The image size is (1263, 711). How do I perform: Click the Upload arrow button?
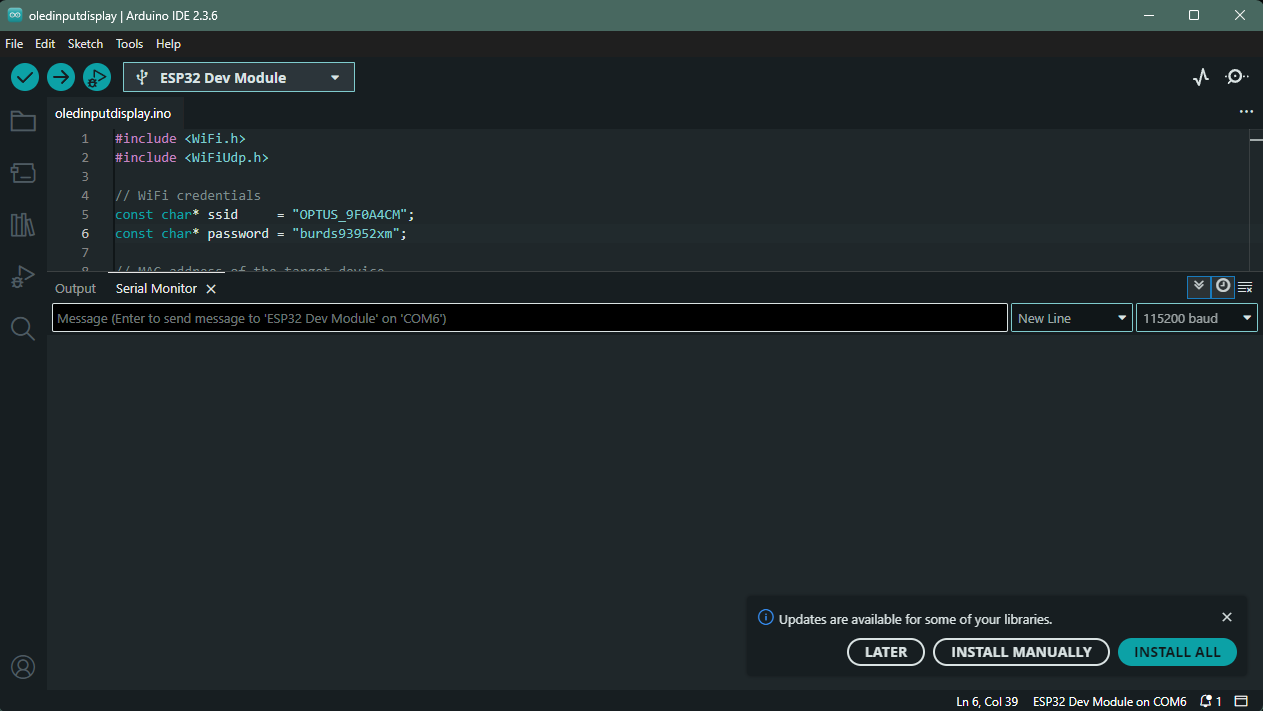61,77
